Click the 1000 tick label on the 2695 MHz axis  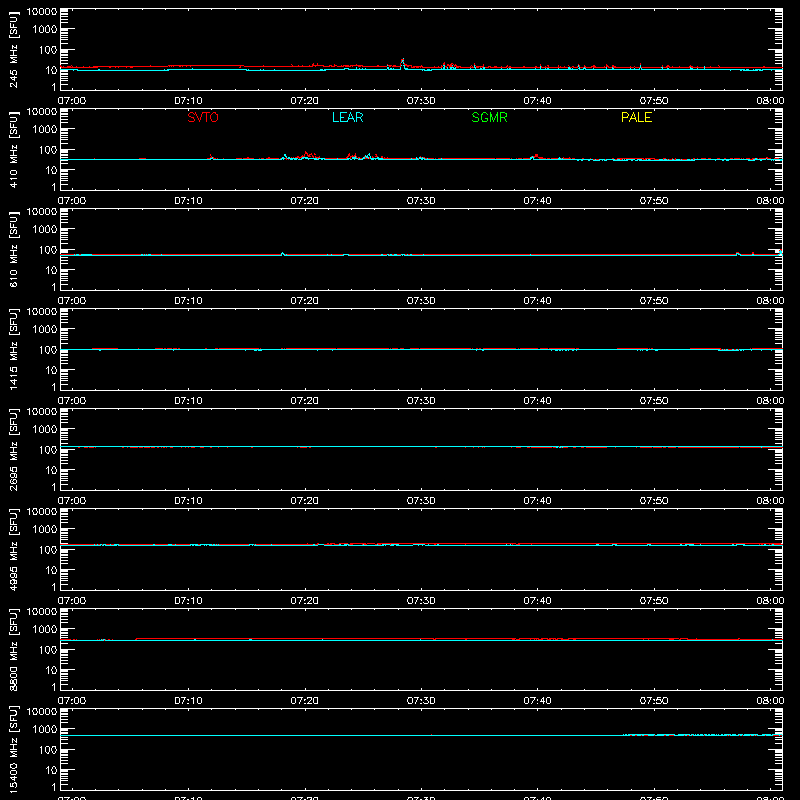[x=45, y=430]
